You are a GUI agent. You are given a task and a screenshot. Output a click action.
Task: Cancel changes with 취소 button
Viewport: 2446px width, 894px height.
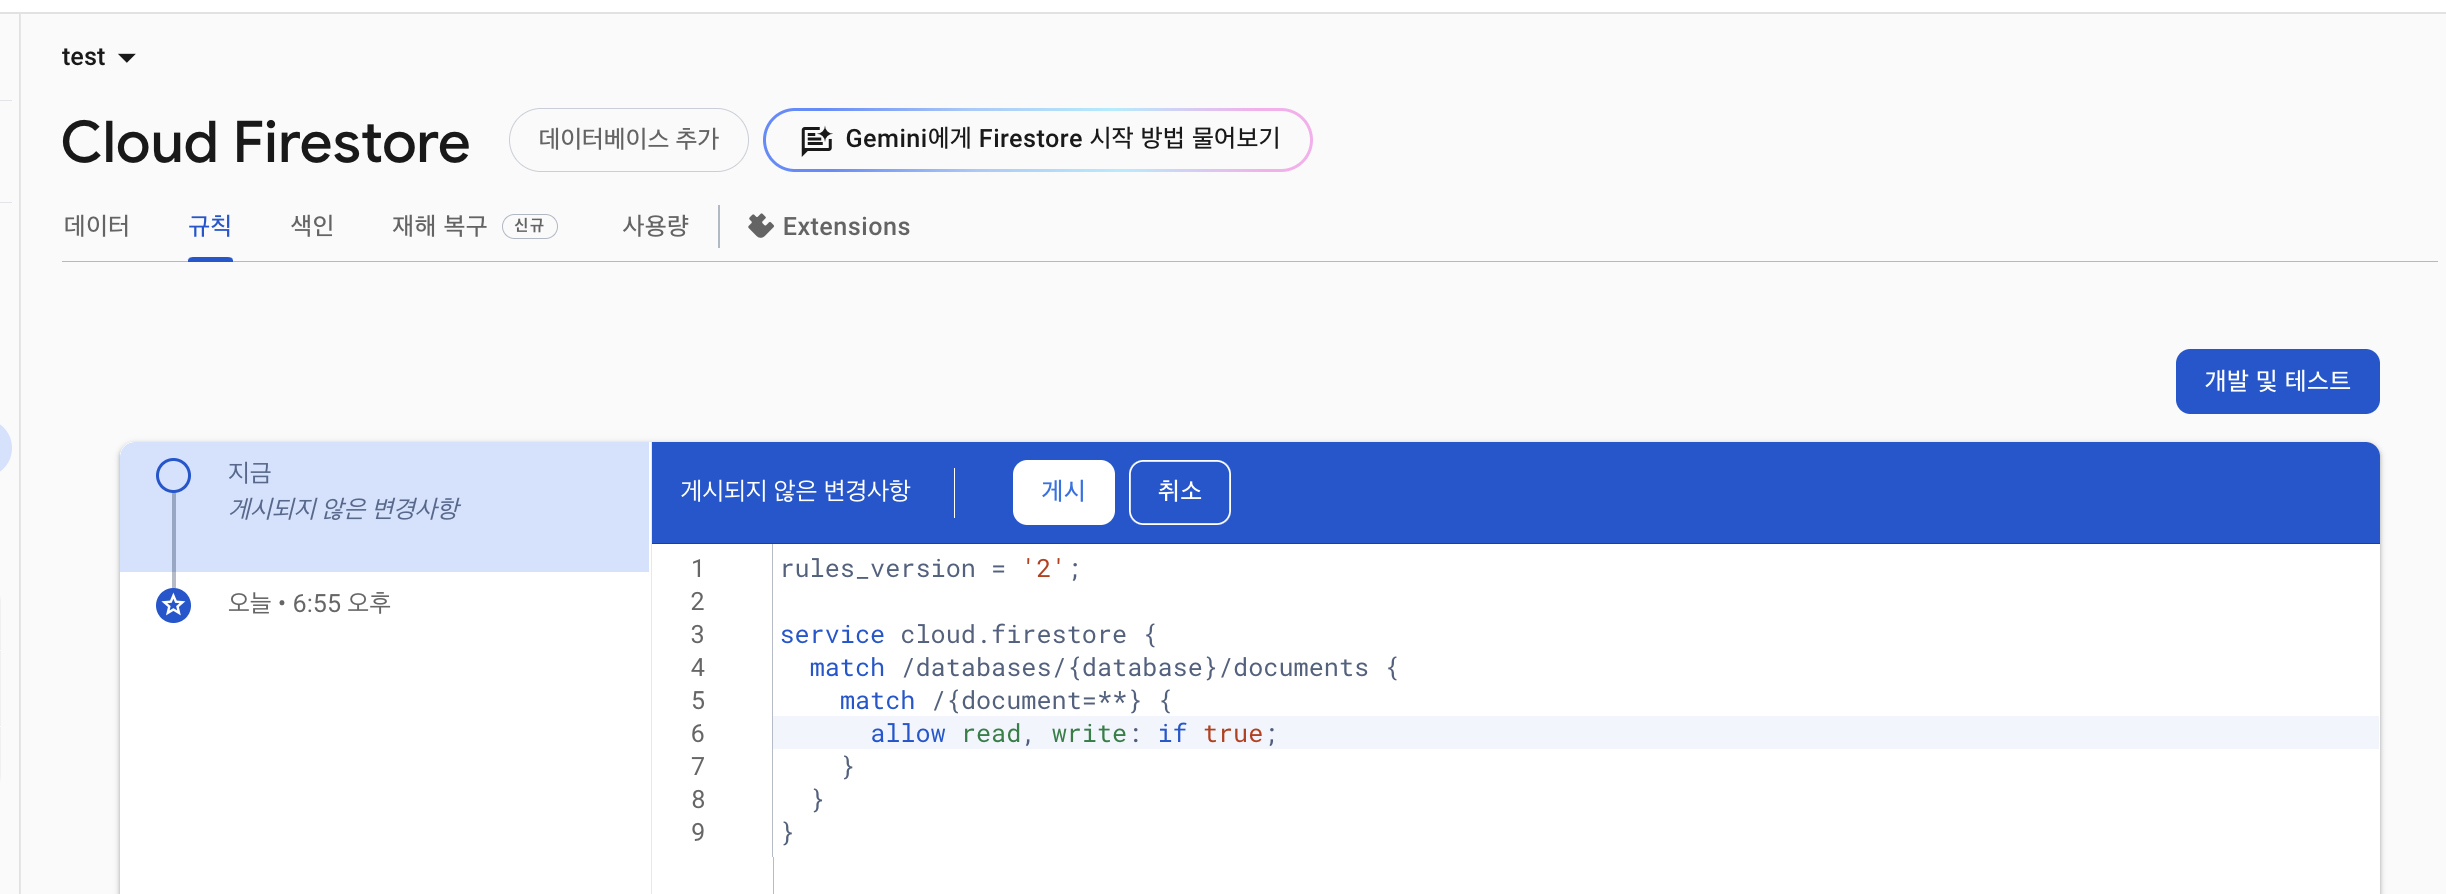1180,492
